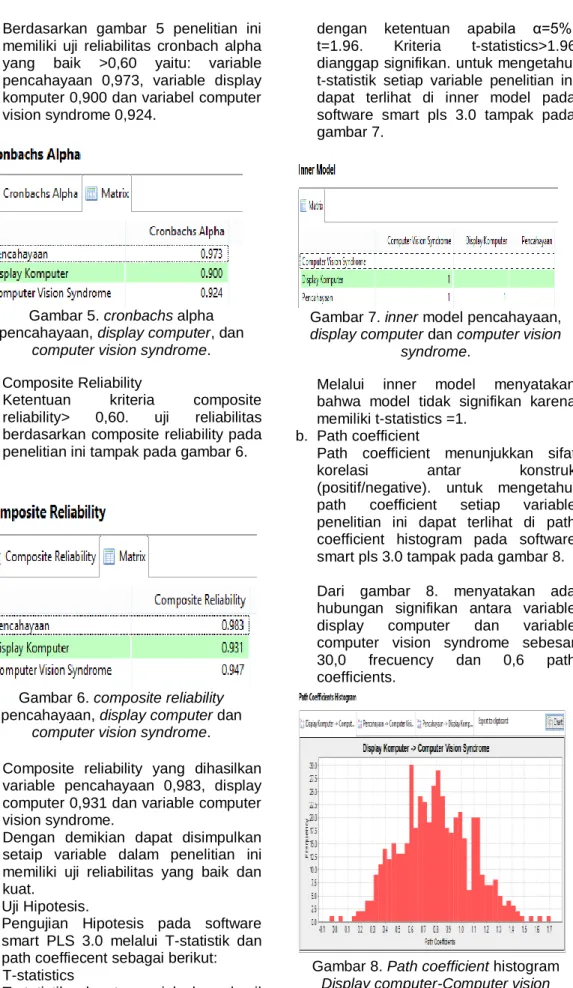Click the tallest red histogram bar
The height and width of the screenshot is (988, 573).
(412, 844)
